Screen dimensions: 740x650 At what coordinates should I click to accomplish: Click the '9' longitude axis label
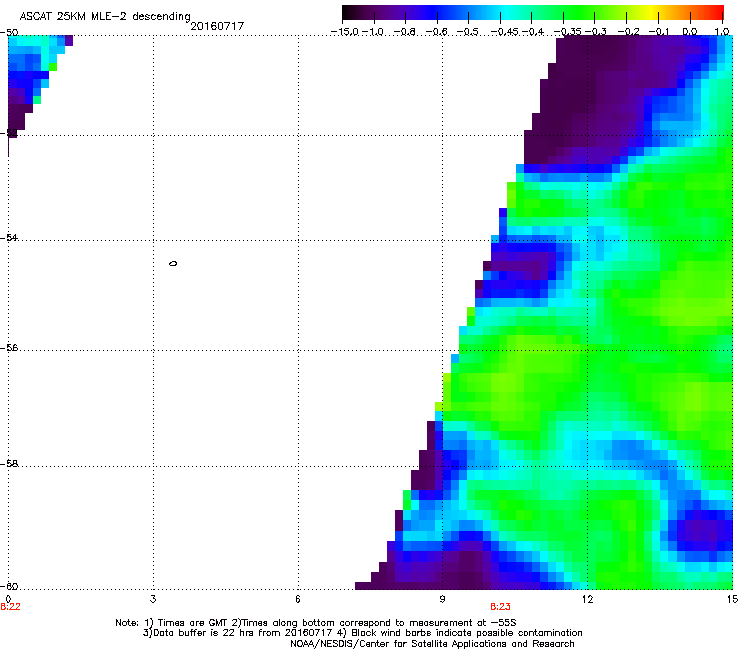[x=442, y=599]
